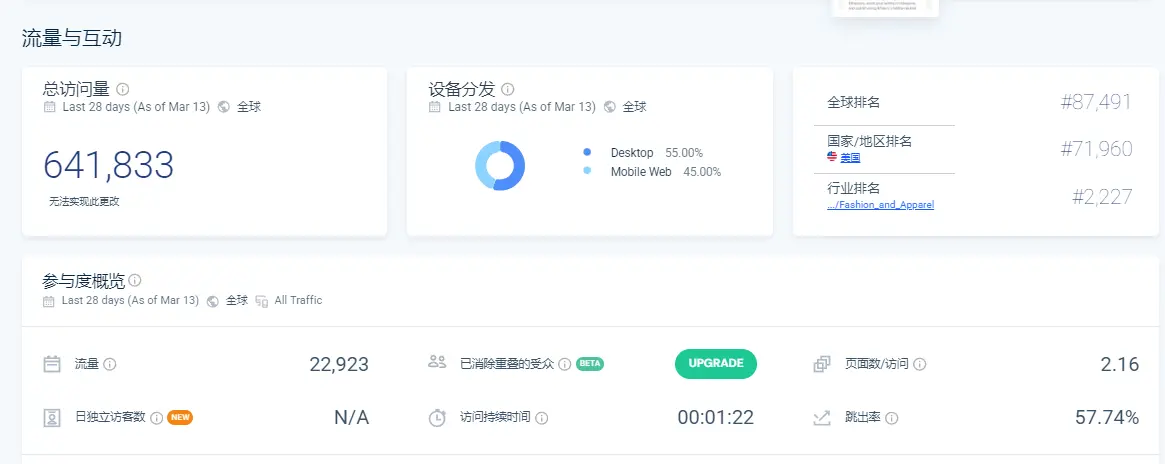Open the 美国 country ranking link
Image resolution: width=1165 pixels, height=464 pixels.
tap(849, 158)
